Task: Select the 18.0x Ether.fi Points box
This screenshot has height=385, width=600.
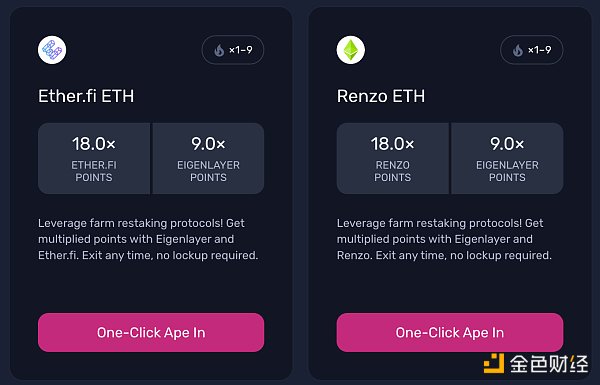Action: pos(94,158)
